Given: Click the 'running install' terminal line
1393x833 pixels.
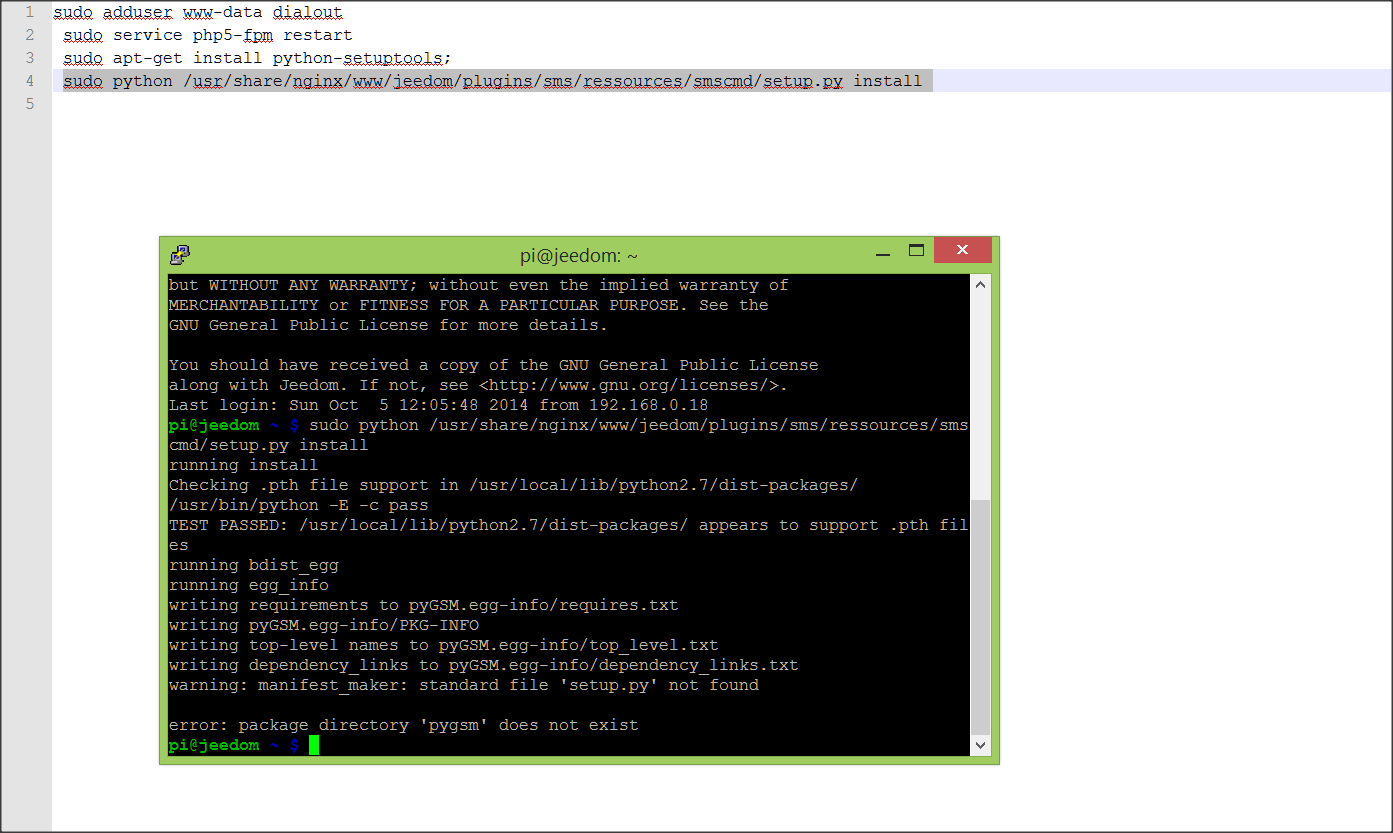Looking at the screenshot, I should tap(243, 465).
